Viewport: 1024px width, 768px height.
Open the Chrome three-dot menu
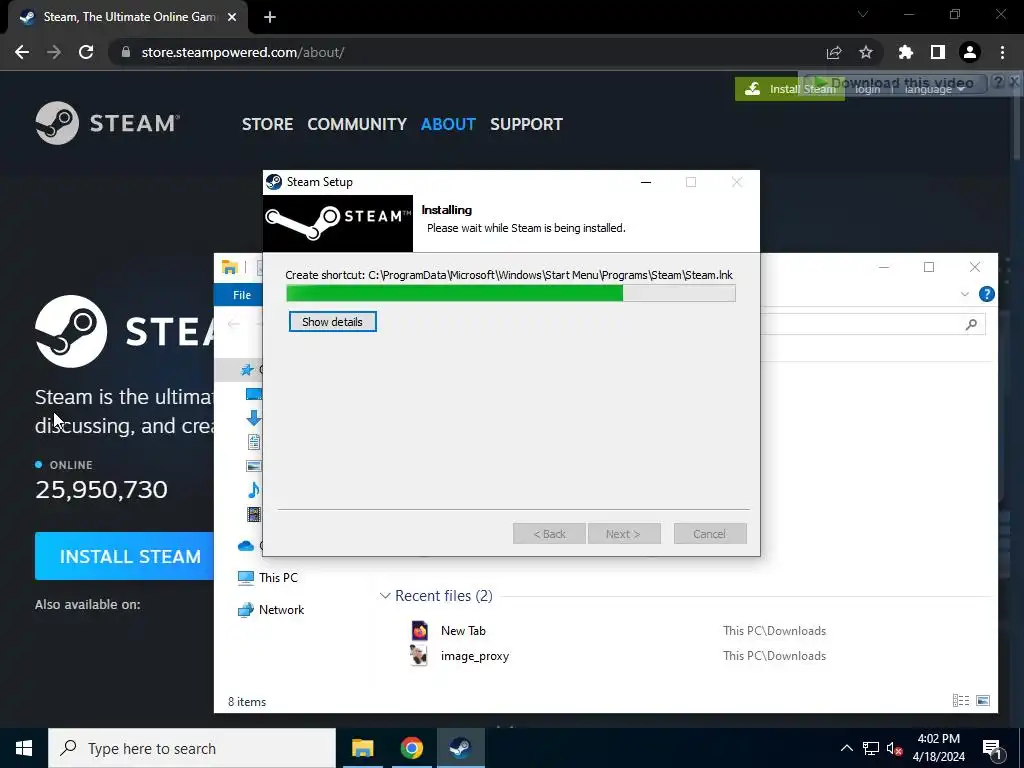(x=1002, y=52)
